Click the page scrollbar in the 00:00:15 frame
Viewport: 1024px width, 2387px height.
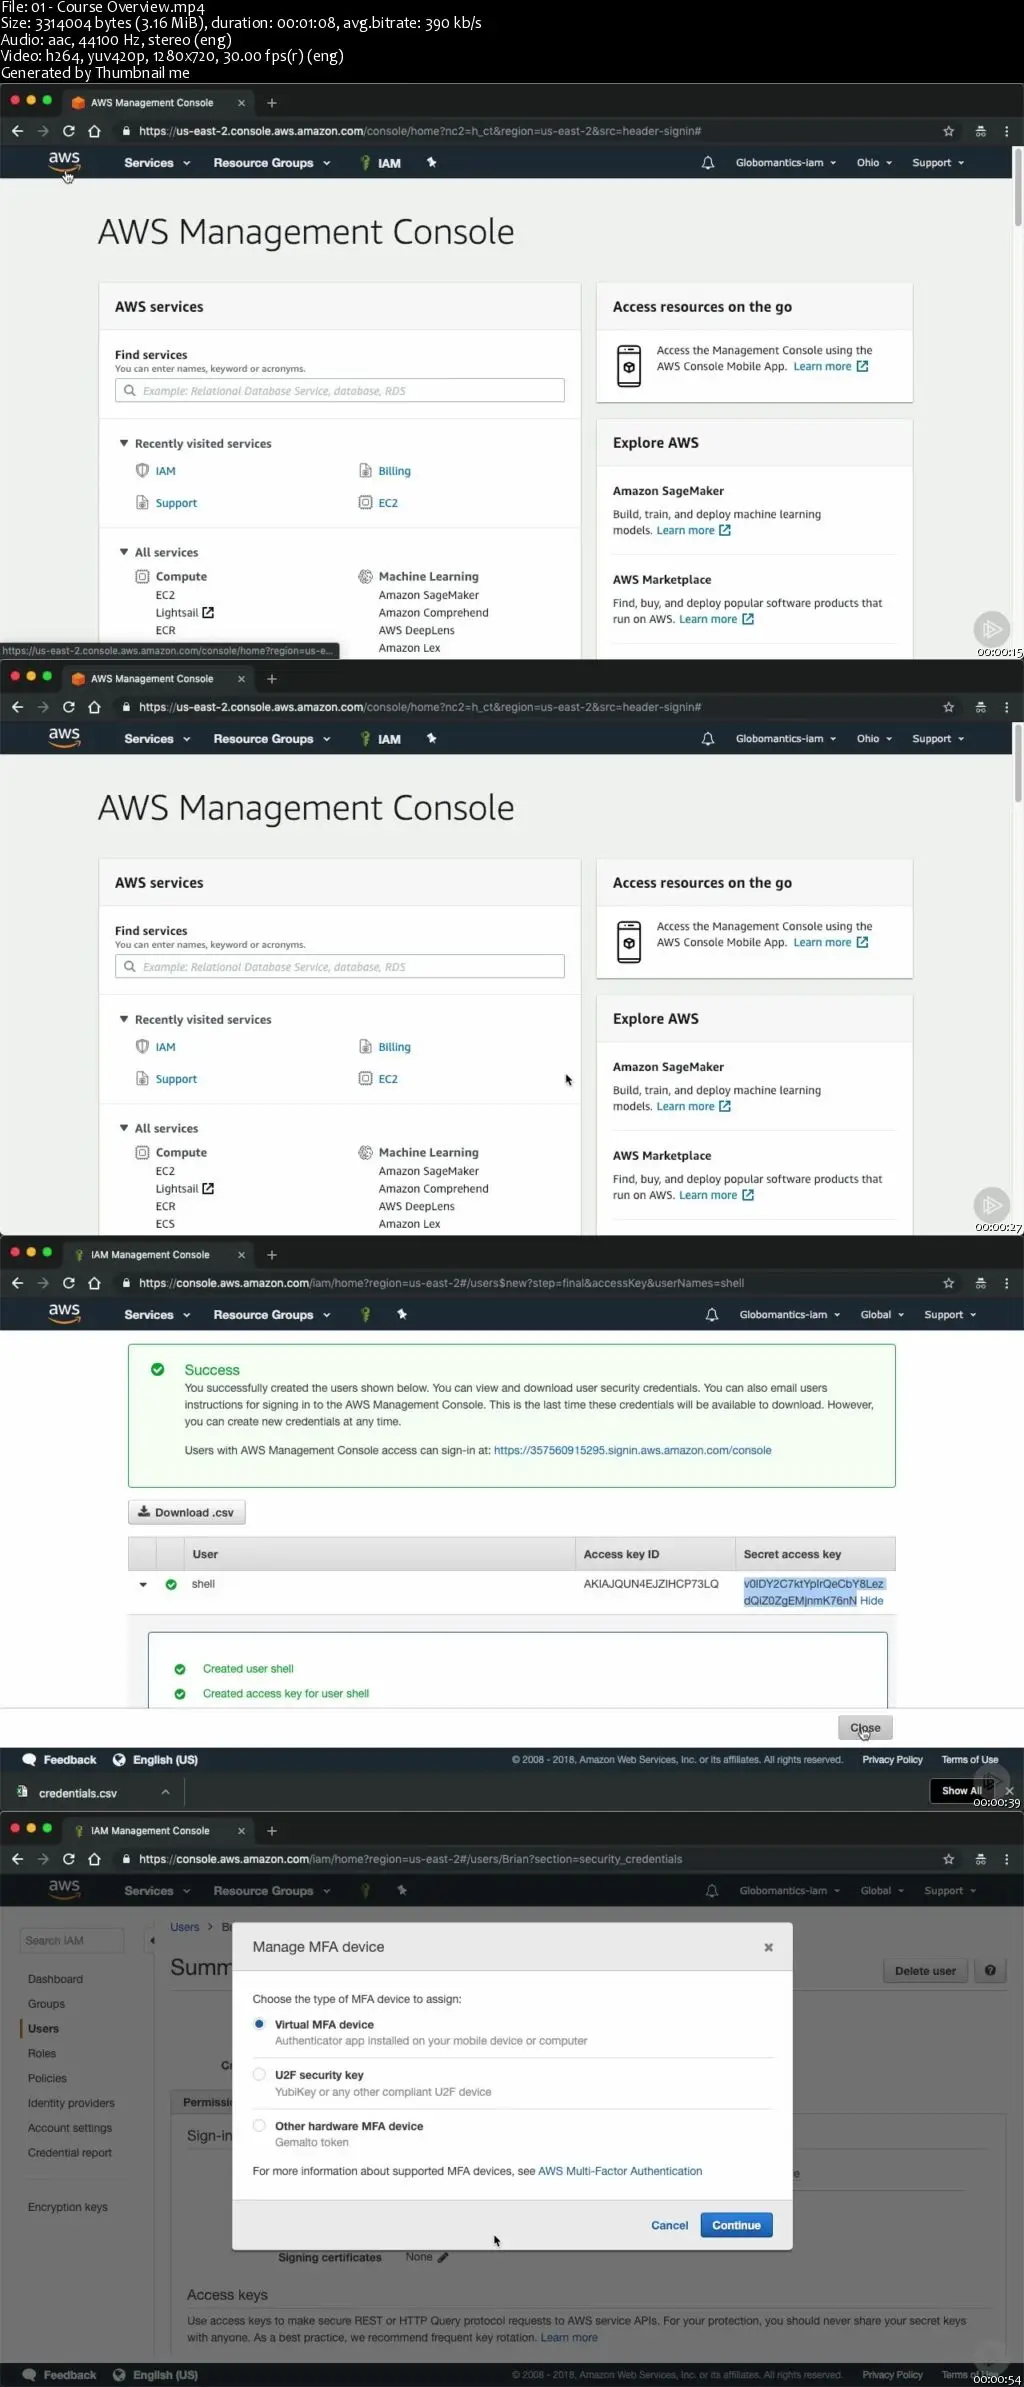[x=1018, y=188]
